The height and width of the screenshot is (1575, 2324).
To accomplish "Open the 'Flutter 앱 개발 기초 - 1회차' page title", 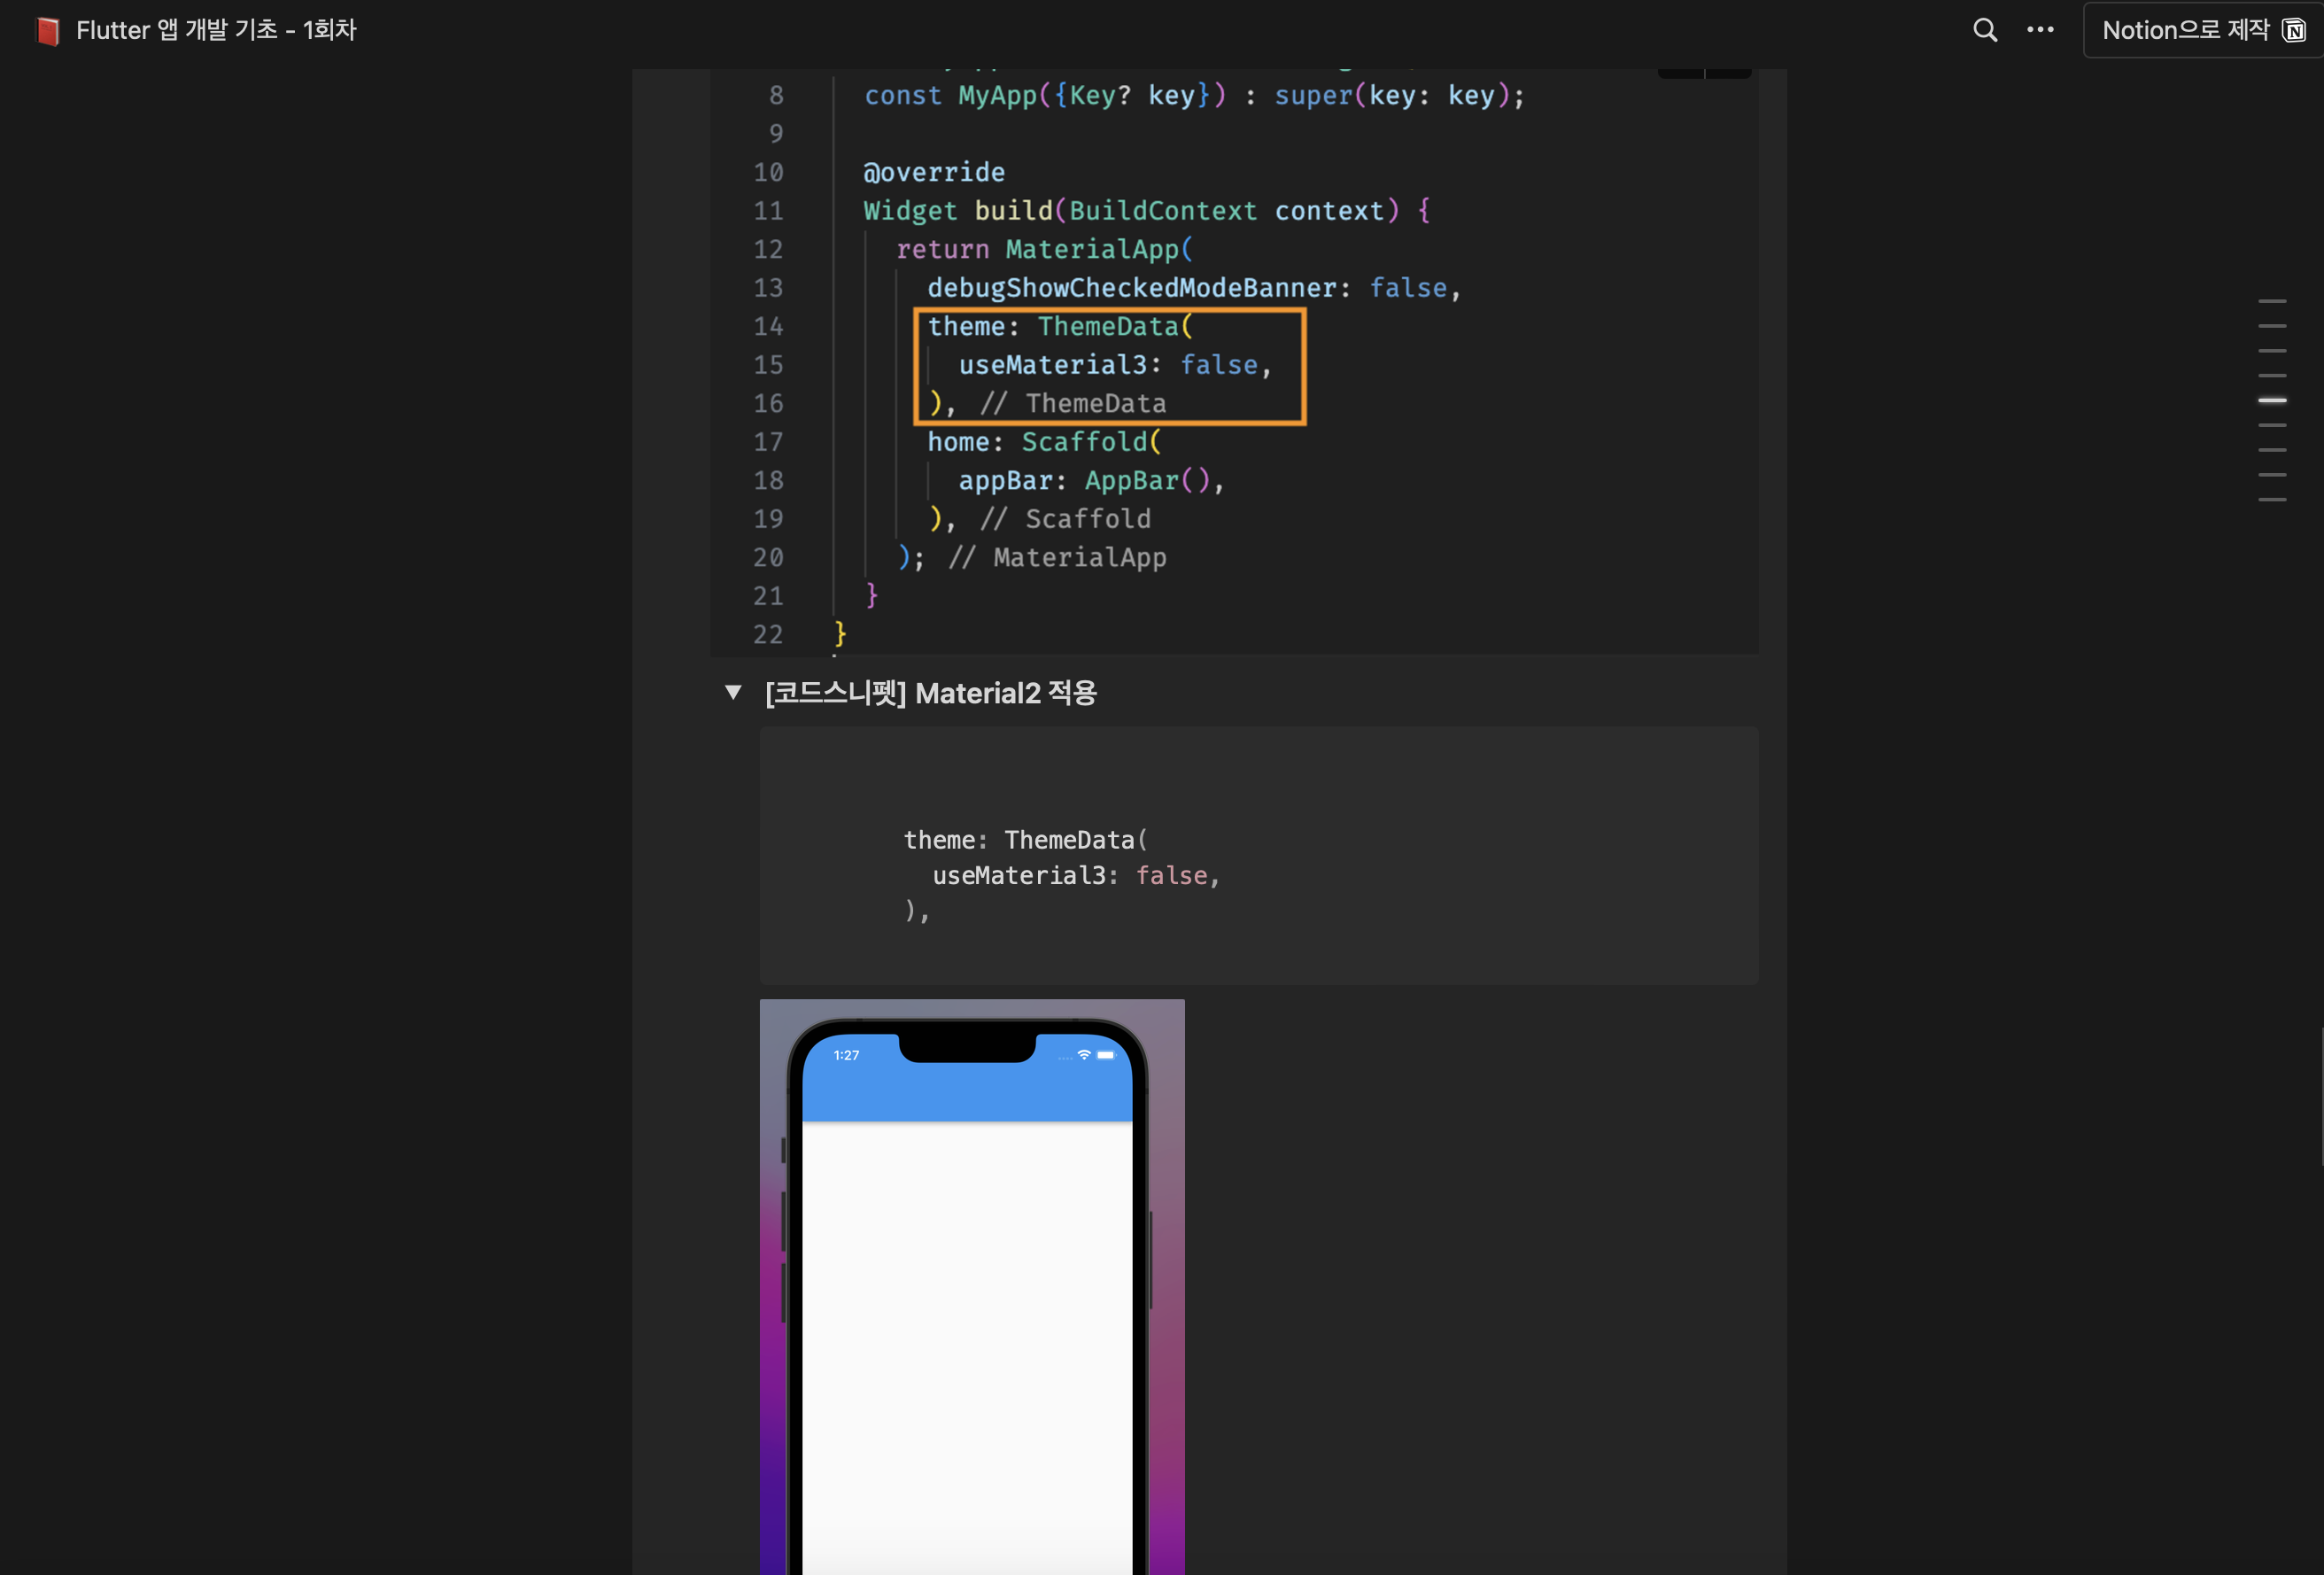I will click(x=216, y=30).
